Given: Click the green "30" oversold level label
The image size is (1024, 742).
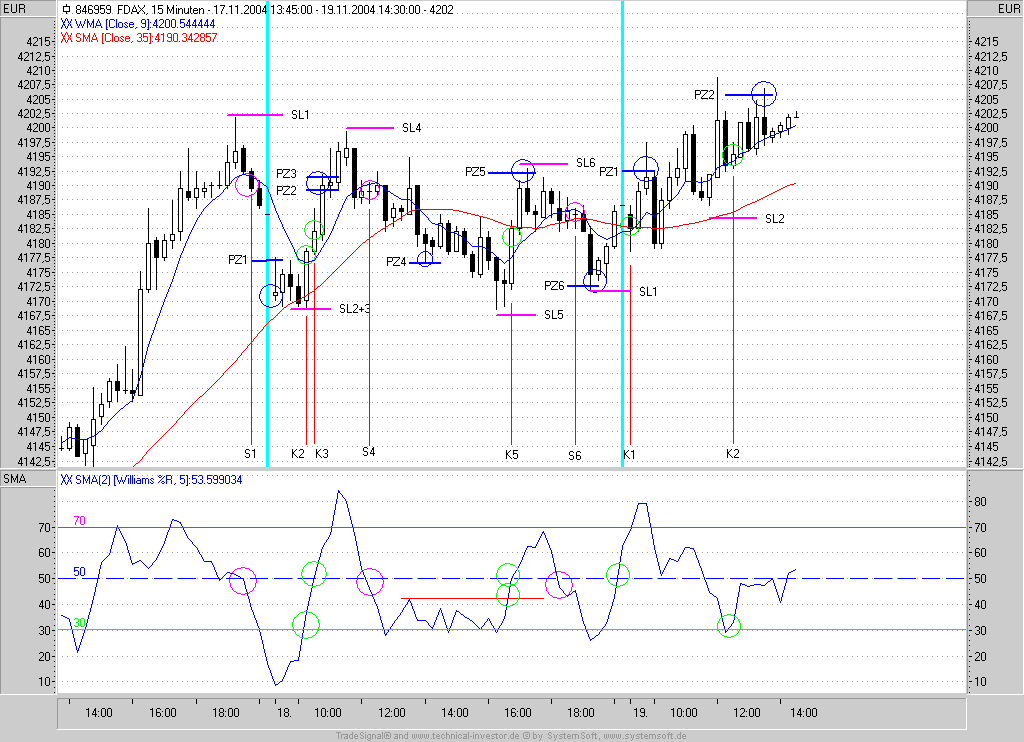Looking at the screenshot, I should tap(79, 622).
